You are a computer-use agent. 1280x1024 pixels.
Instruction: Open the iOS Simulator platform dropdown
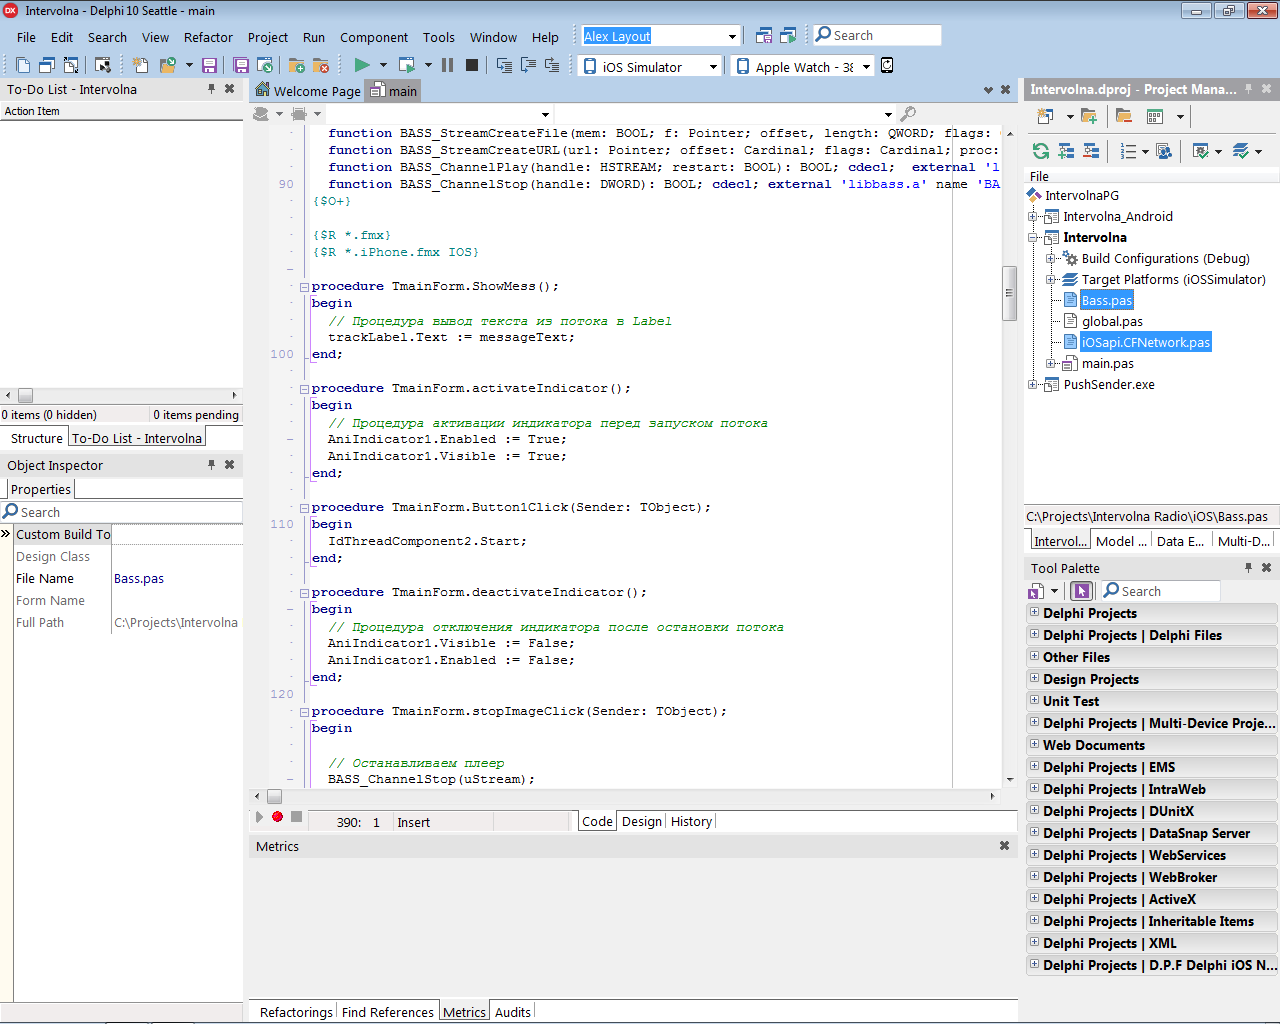[713, 67]
